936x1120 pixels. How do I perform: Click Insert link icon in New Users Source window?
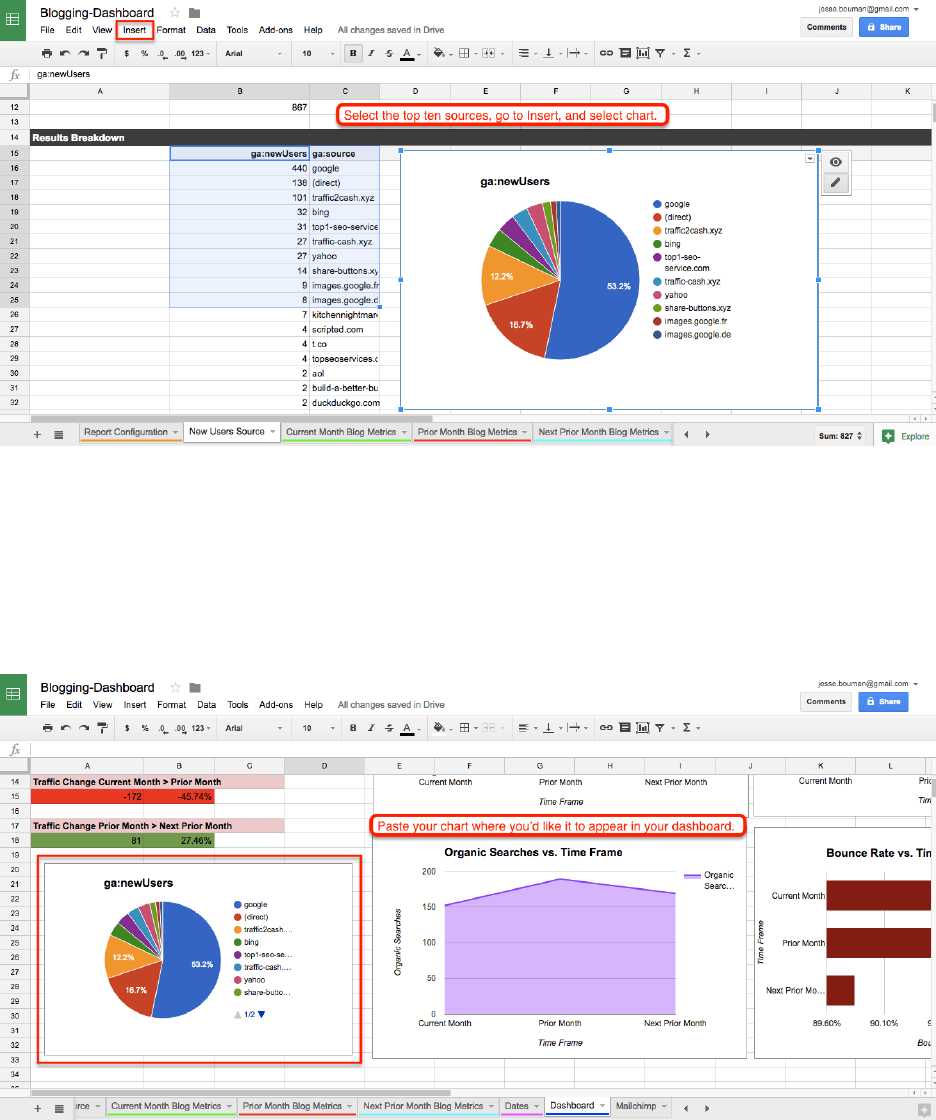606,54
